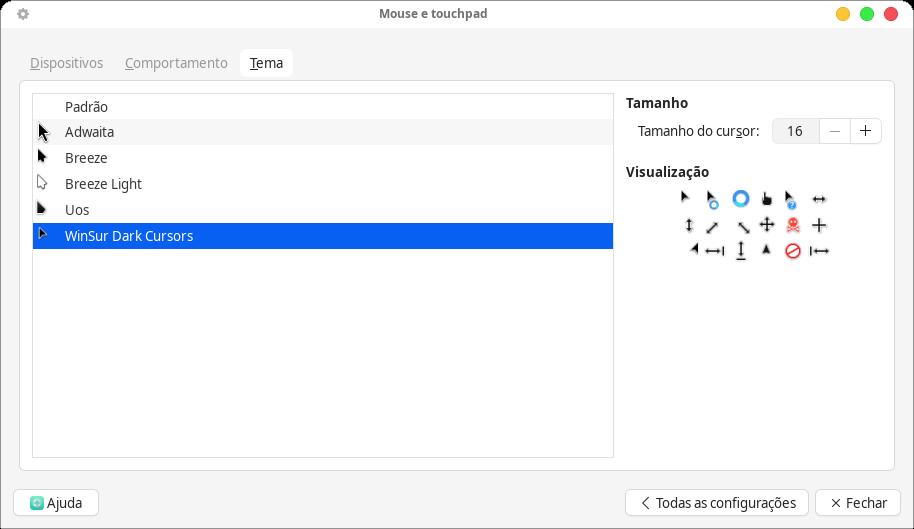
Task: Select the Adwaita cursor theme
Action: coord(90,132)
